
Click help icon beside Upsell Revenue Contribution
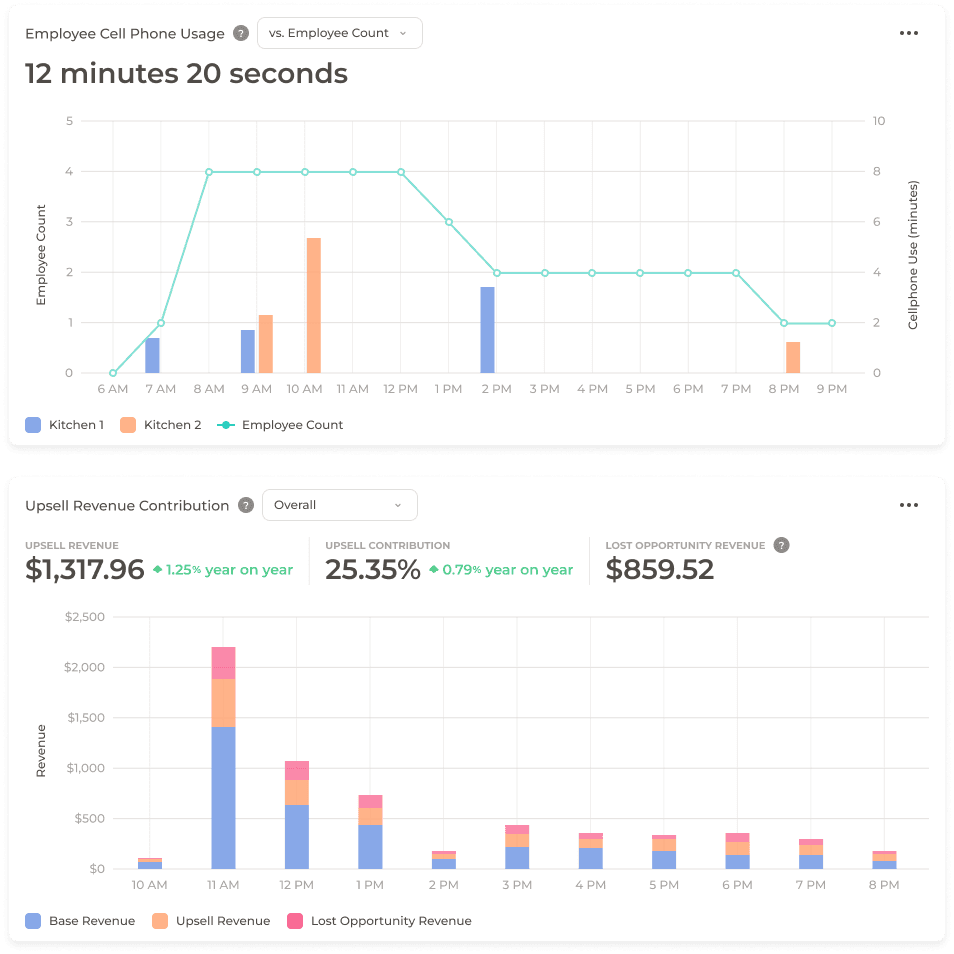click(246, 505)
